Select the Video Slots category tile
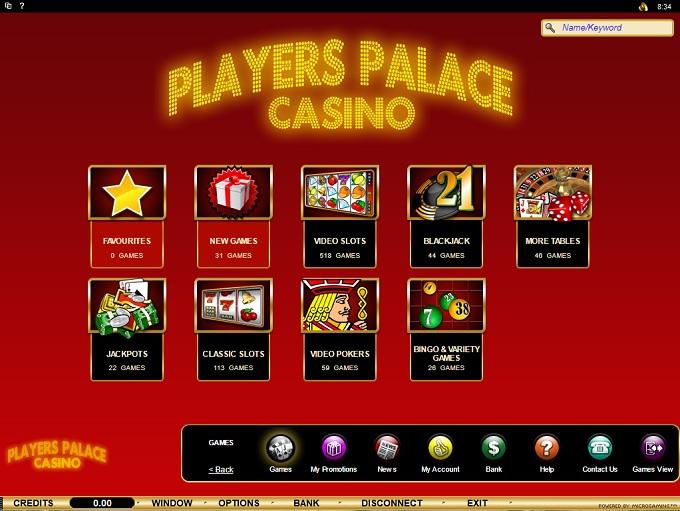Image resolution: width=680 pixels, height=511 pixels. click(340, 216)
